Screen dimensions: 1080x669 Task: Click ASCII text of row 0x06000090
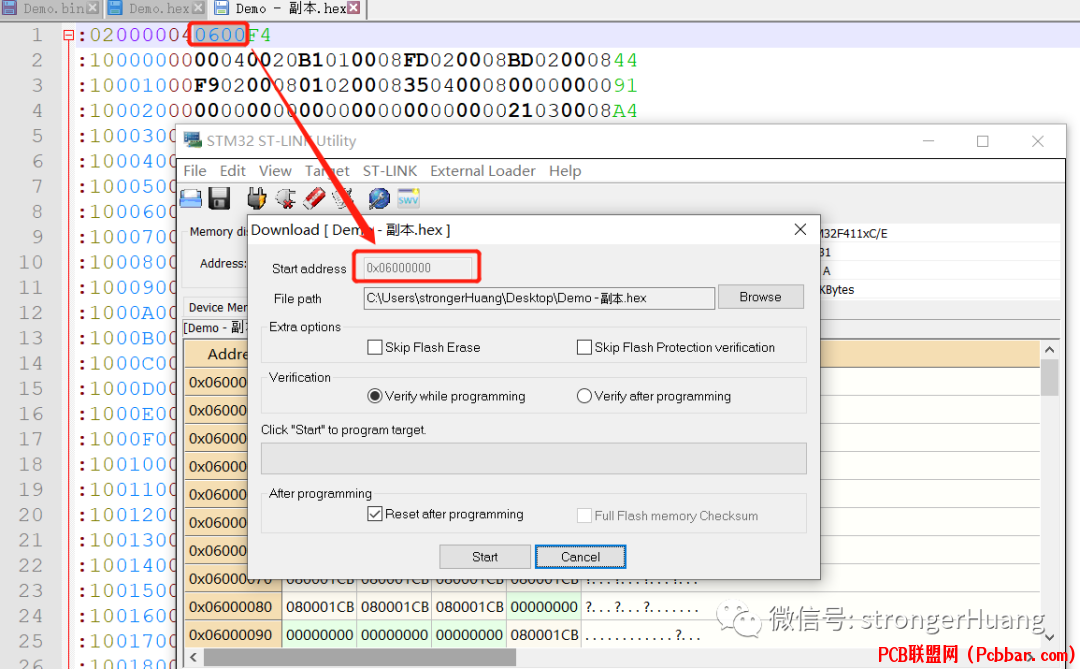pos(642,635)
